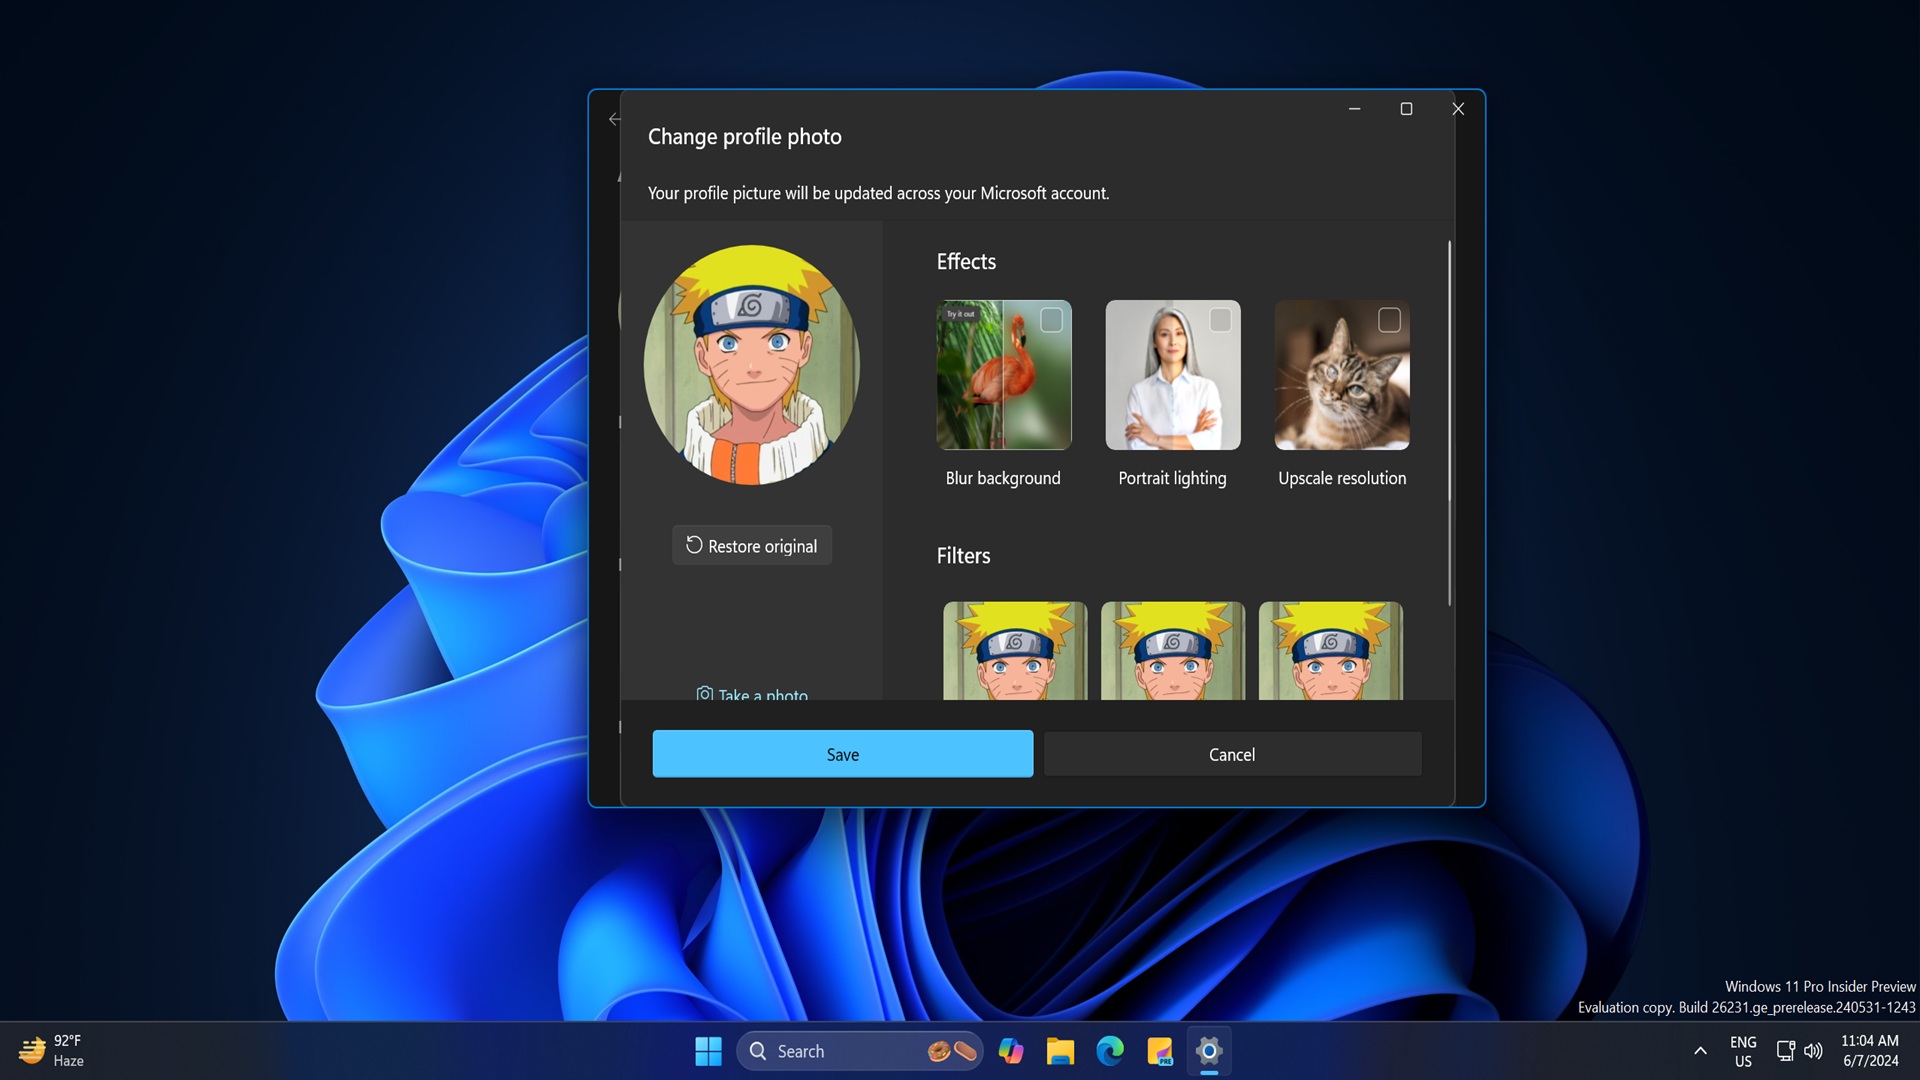Image resolution: width=1920 pixels, height=1080 pixels.
Task: Check the Portrait lighting effect checkbox
Action: pyautogui.click(x=1220, y=320)
